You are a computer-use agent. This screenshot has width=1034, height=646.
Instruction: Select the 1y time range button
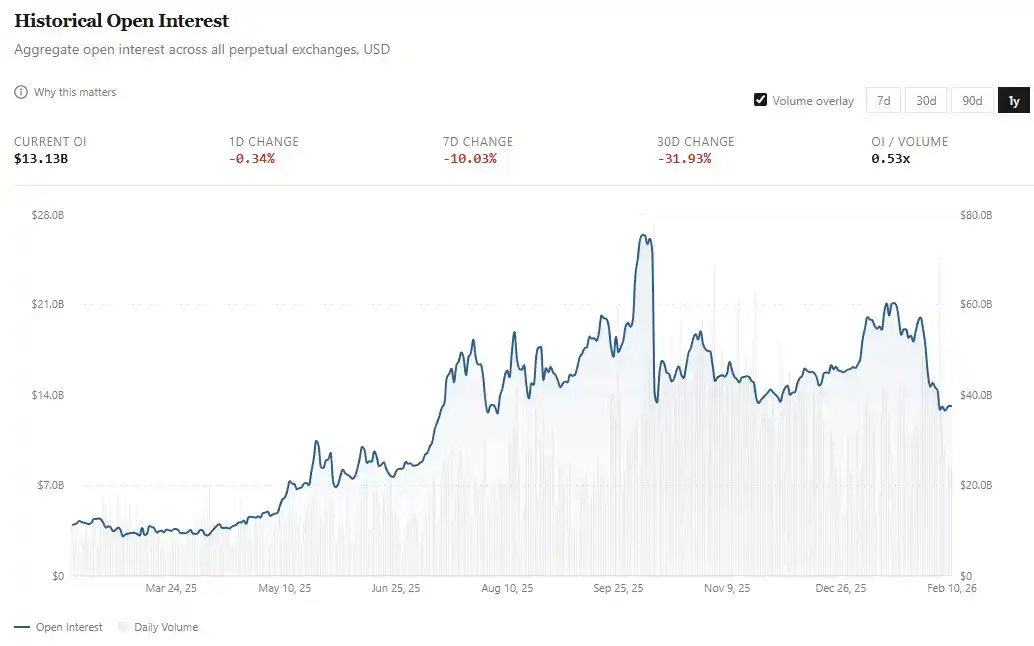[1013, 100]
